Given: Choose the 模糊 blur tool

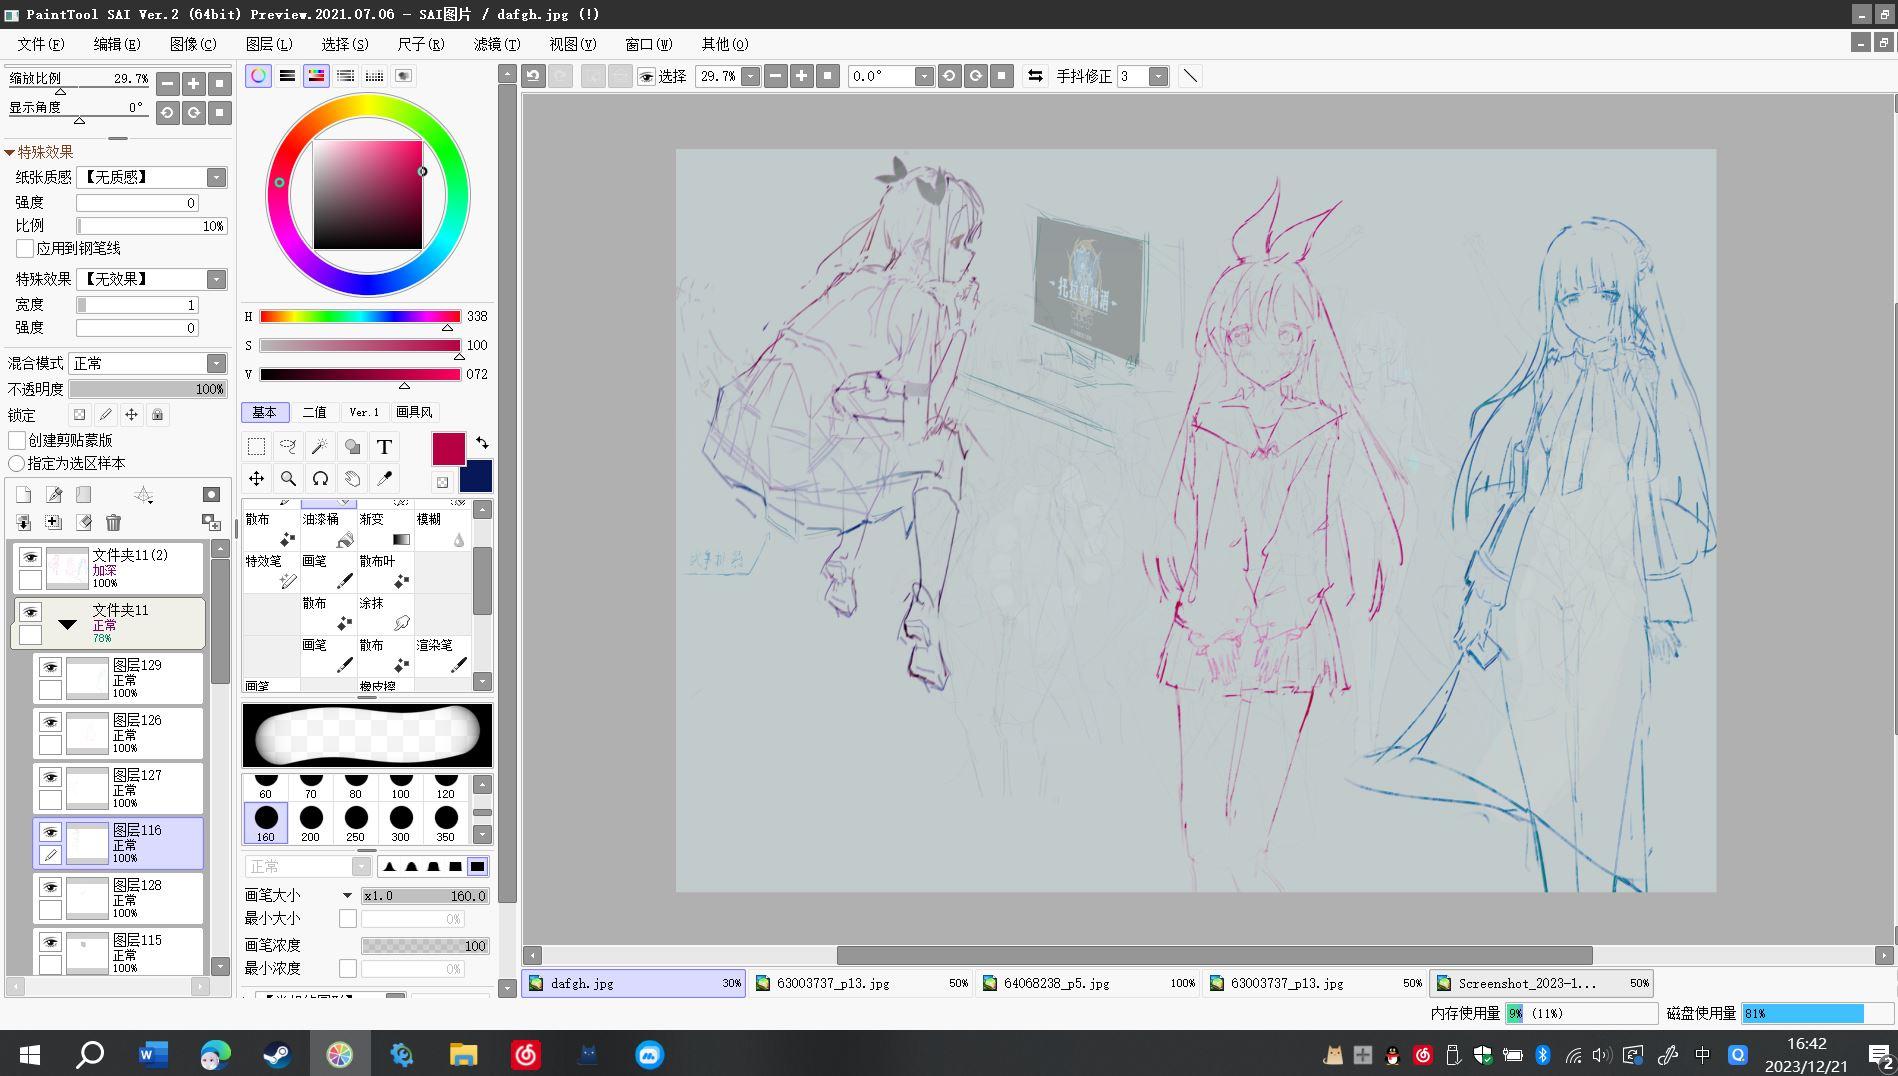Looking at the screenshot, I should click(x=442, y=530).
